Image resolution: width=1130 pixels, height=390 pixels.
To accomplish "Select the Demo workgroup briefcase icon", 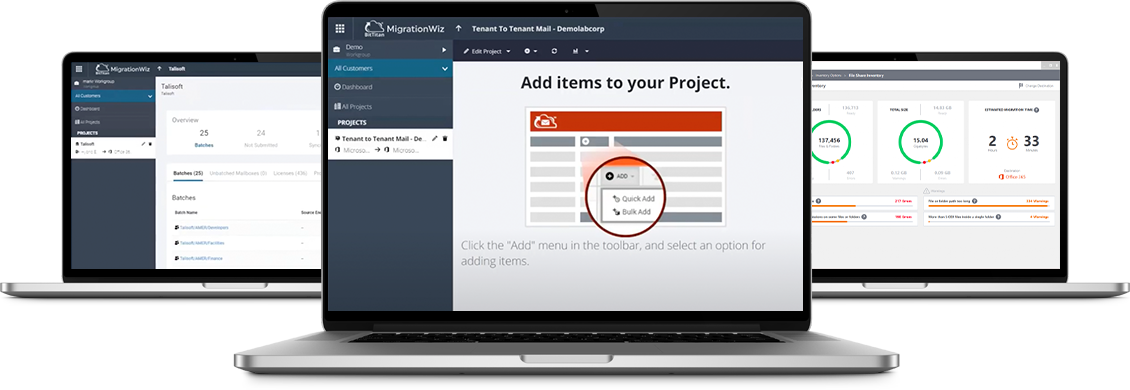I will tap(337, 50).
